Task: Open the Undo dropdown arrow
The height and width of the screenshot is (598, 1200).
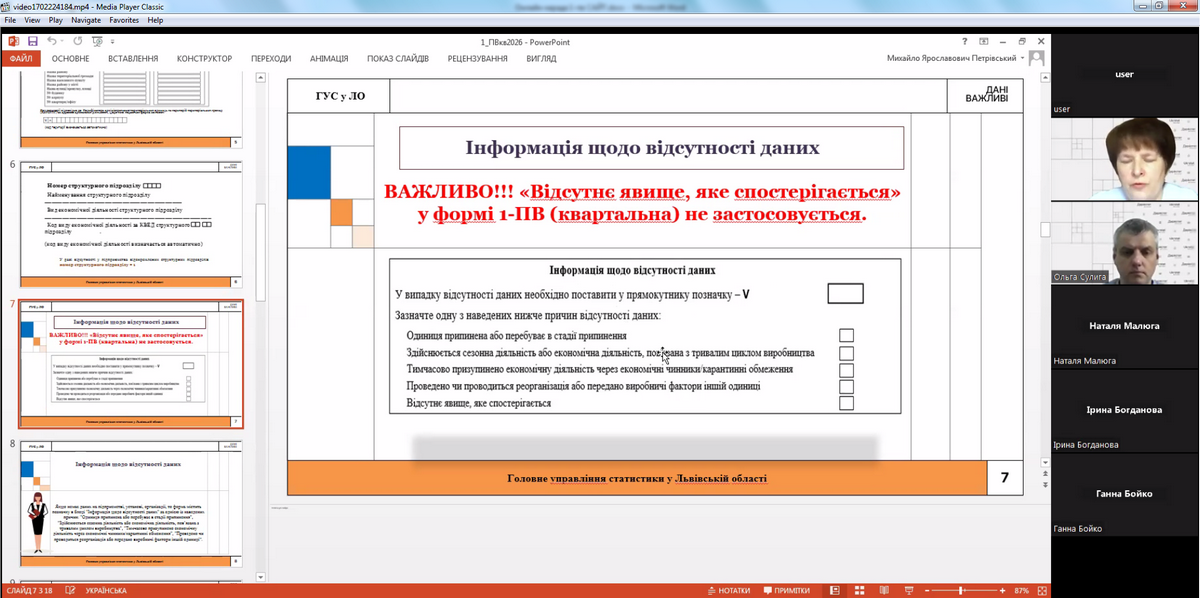Action: (62, 40)
